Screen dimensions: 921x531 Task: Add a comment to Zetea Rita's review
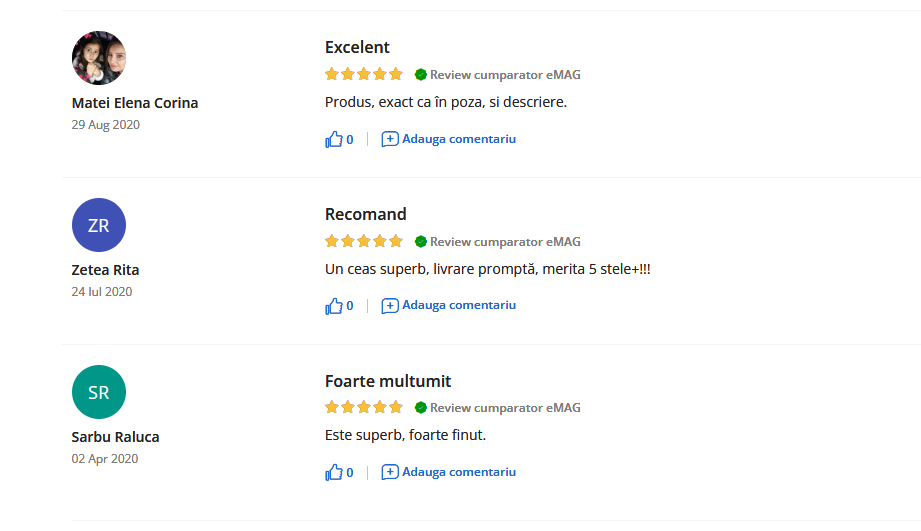click(x=459, y=306)
